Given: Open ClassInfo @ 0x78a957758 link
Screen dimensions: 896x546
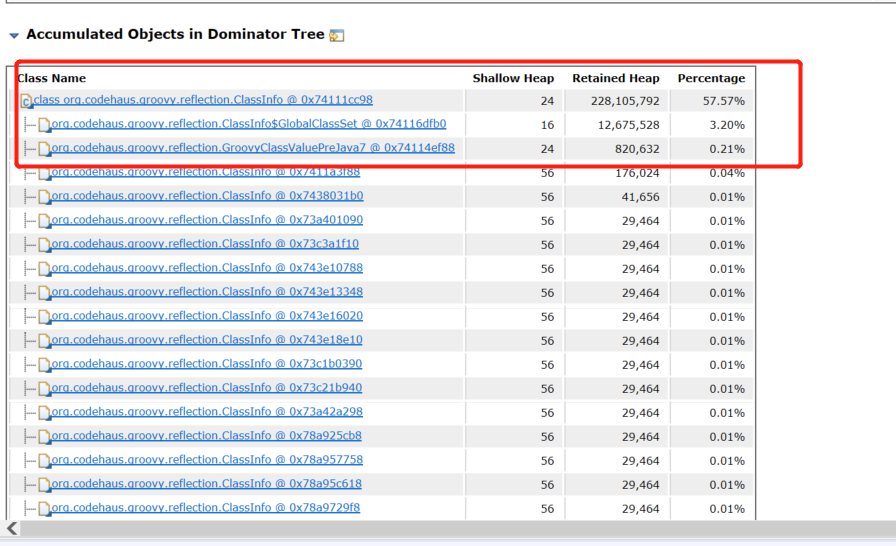Looking at the screenshot, I should pyautogui.click(x=207, y=460).
